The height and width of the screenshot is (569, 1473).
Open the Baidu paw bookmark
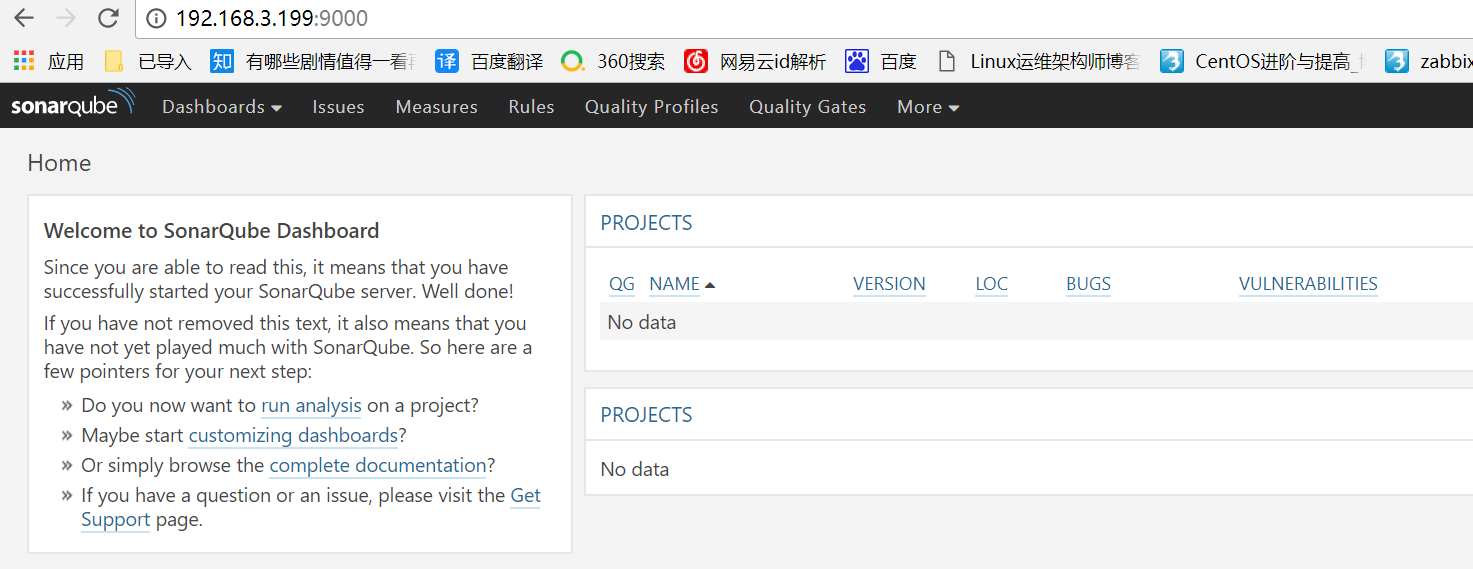(881, 61)
